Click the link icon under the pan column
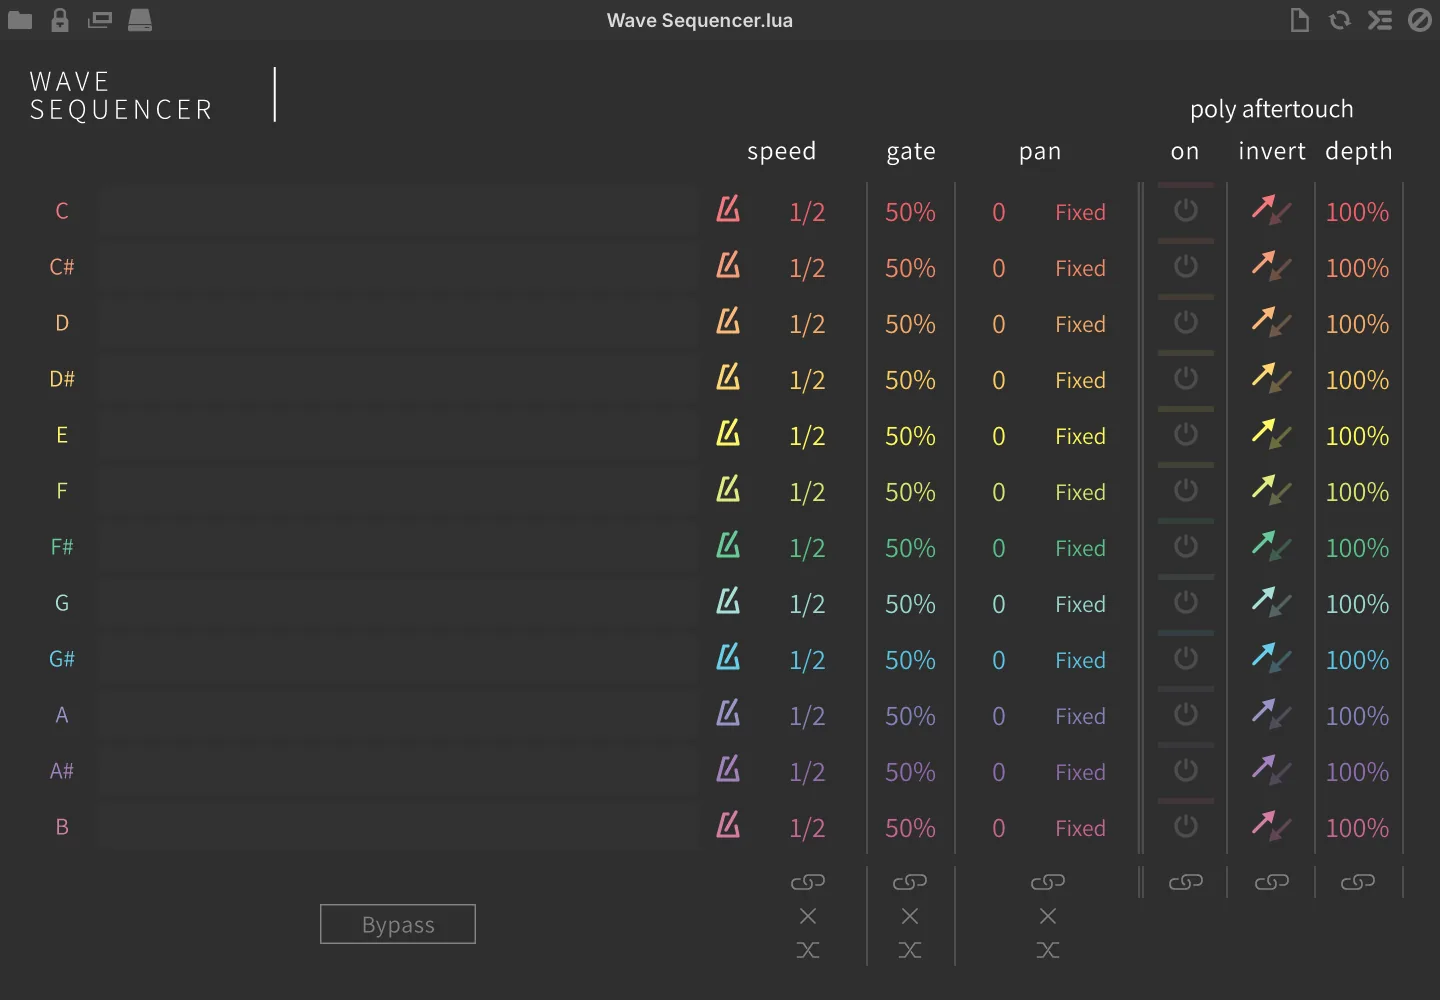Screen dimensions: 1440x1000 [x=1048, y=882]
